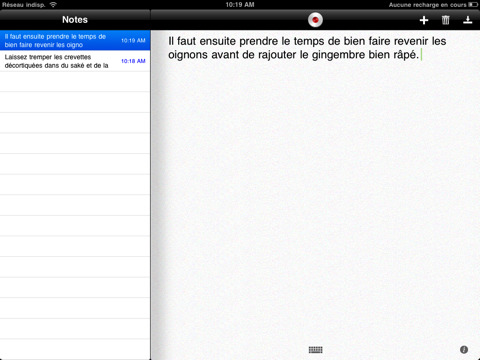Select note "Il faut ensuite prendre le temps"
The width and height of the screenshot is (480, 360).
click(75, 40)
